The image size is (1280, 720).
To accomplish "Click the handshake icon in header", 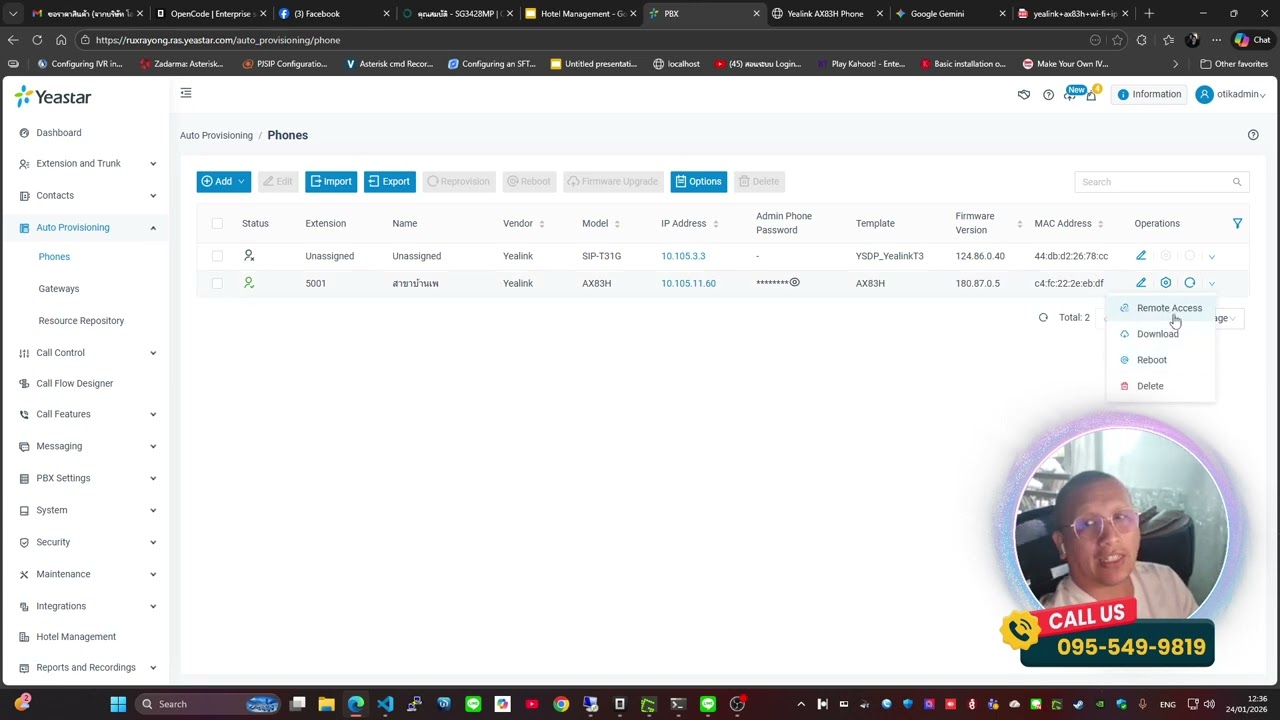I will (1024, 95).
